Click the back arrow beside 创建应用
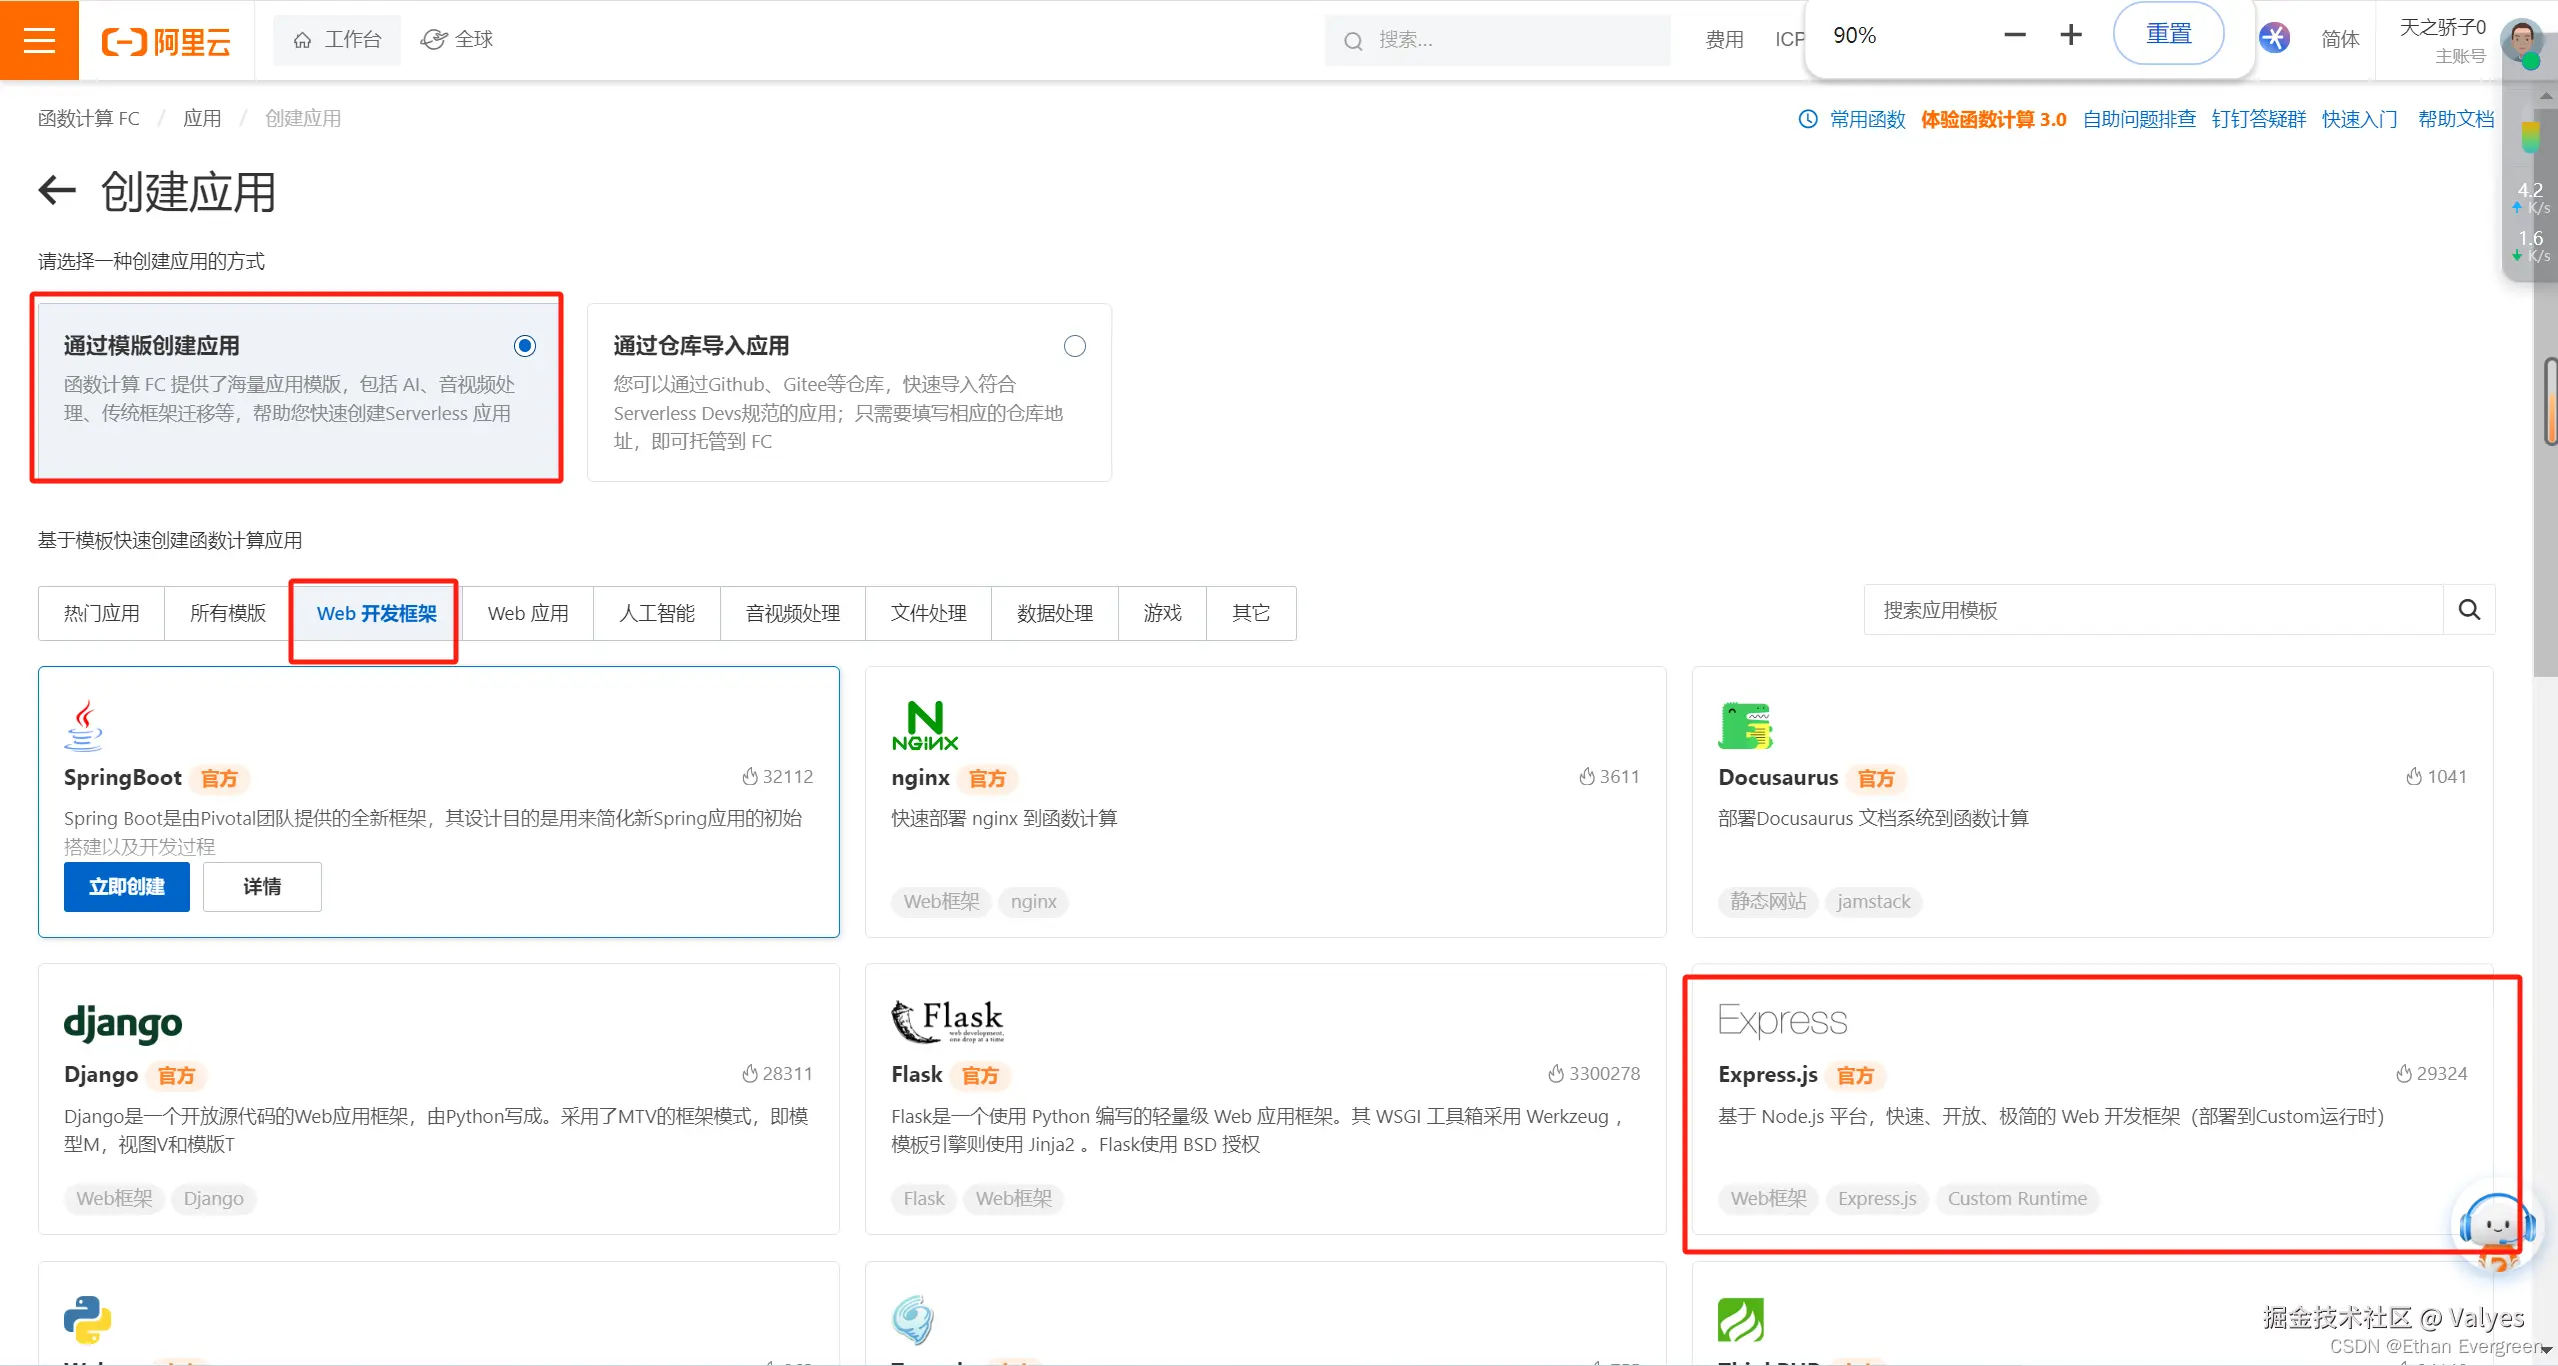Screen dimensions: 2558x1366 click(57, 190)
